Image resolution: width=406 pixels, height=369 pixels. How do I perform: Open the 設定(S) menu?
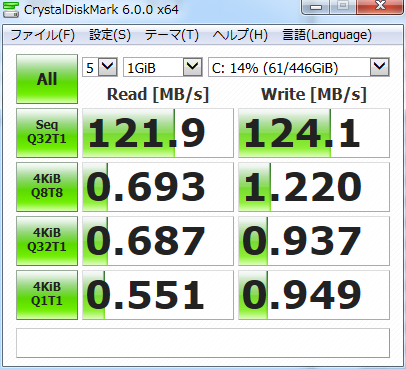[x=110, y=35]
